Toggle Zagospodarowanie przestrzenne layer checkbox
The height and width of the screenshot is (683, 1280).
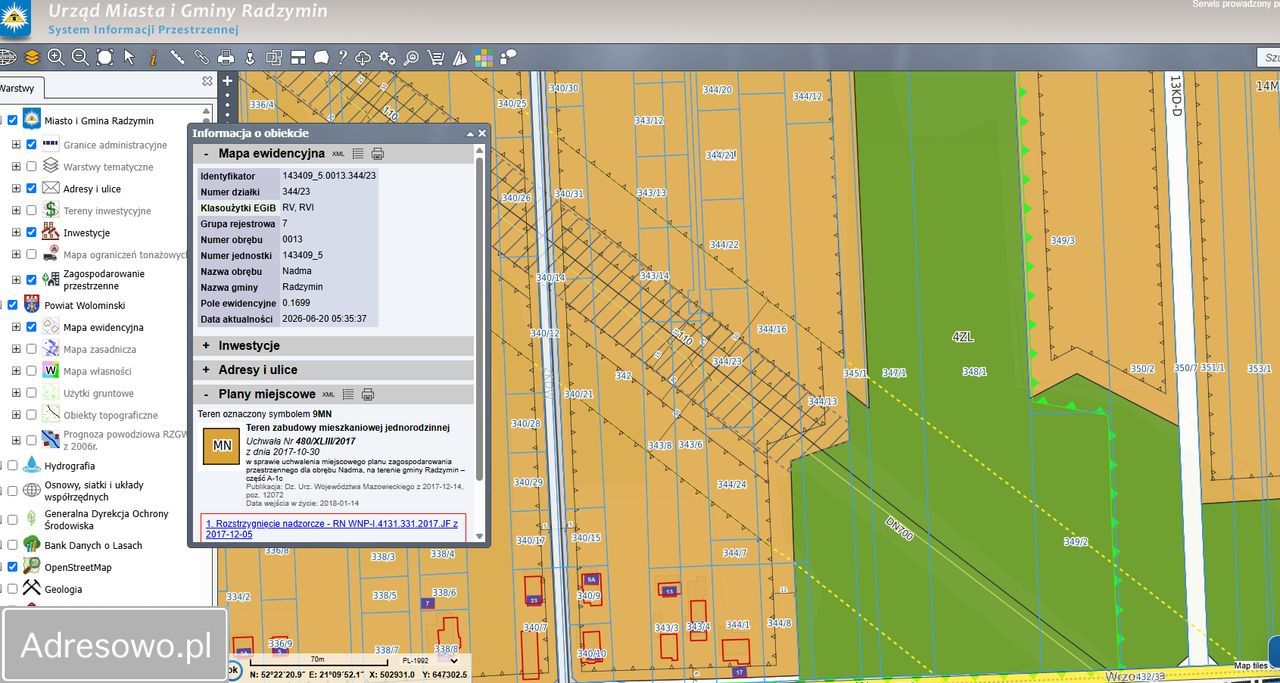coord(32,280)
